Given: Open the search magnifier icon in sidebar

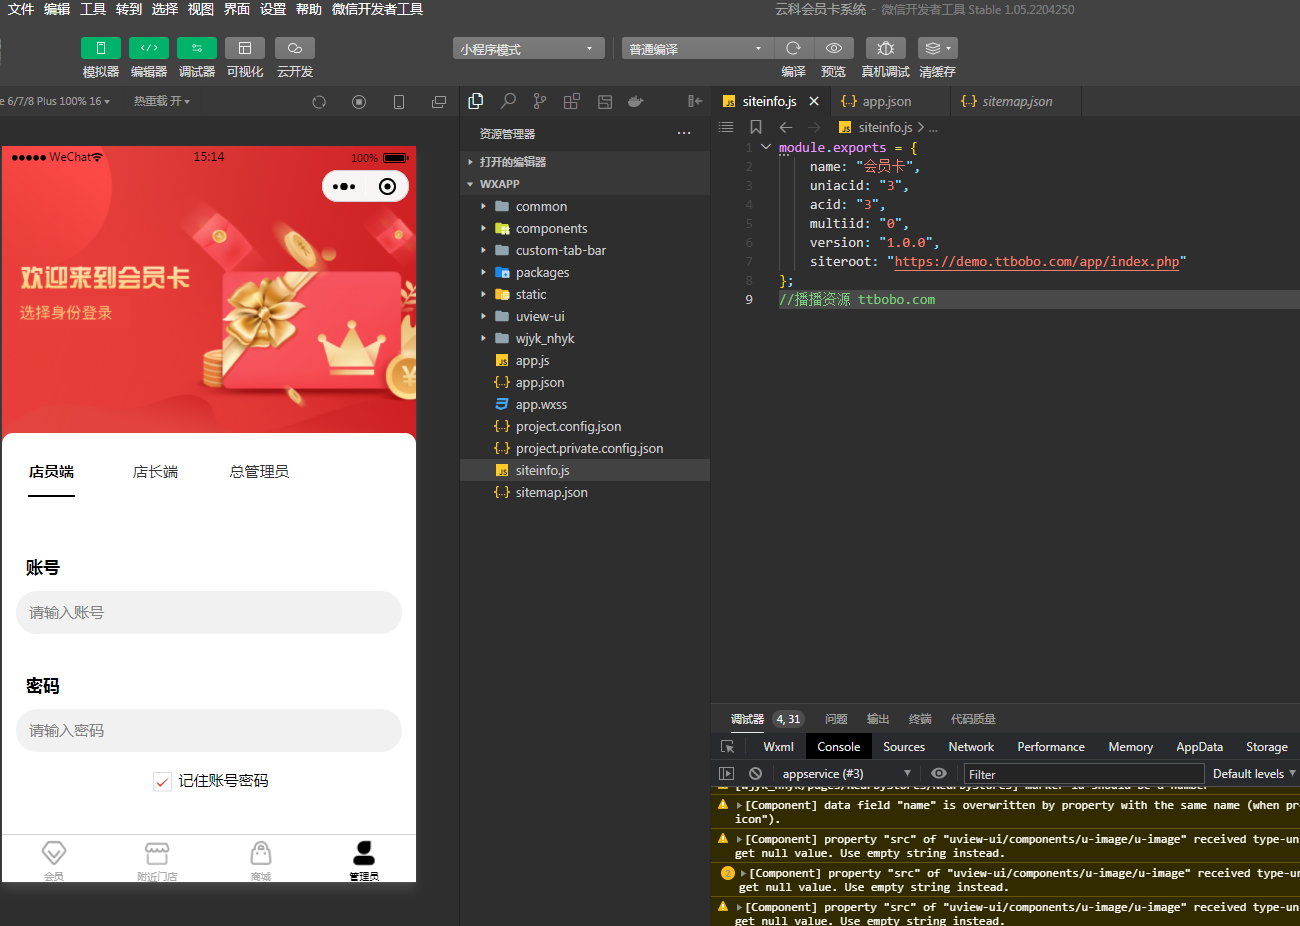Looking at the screenshot, I should [508, 101].
